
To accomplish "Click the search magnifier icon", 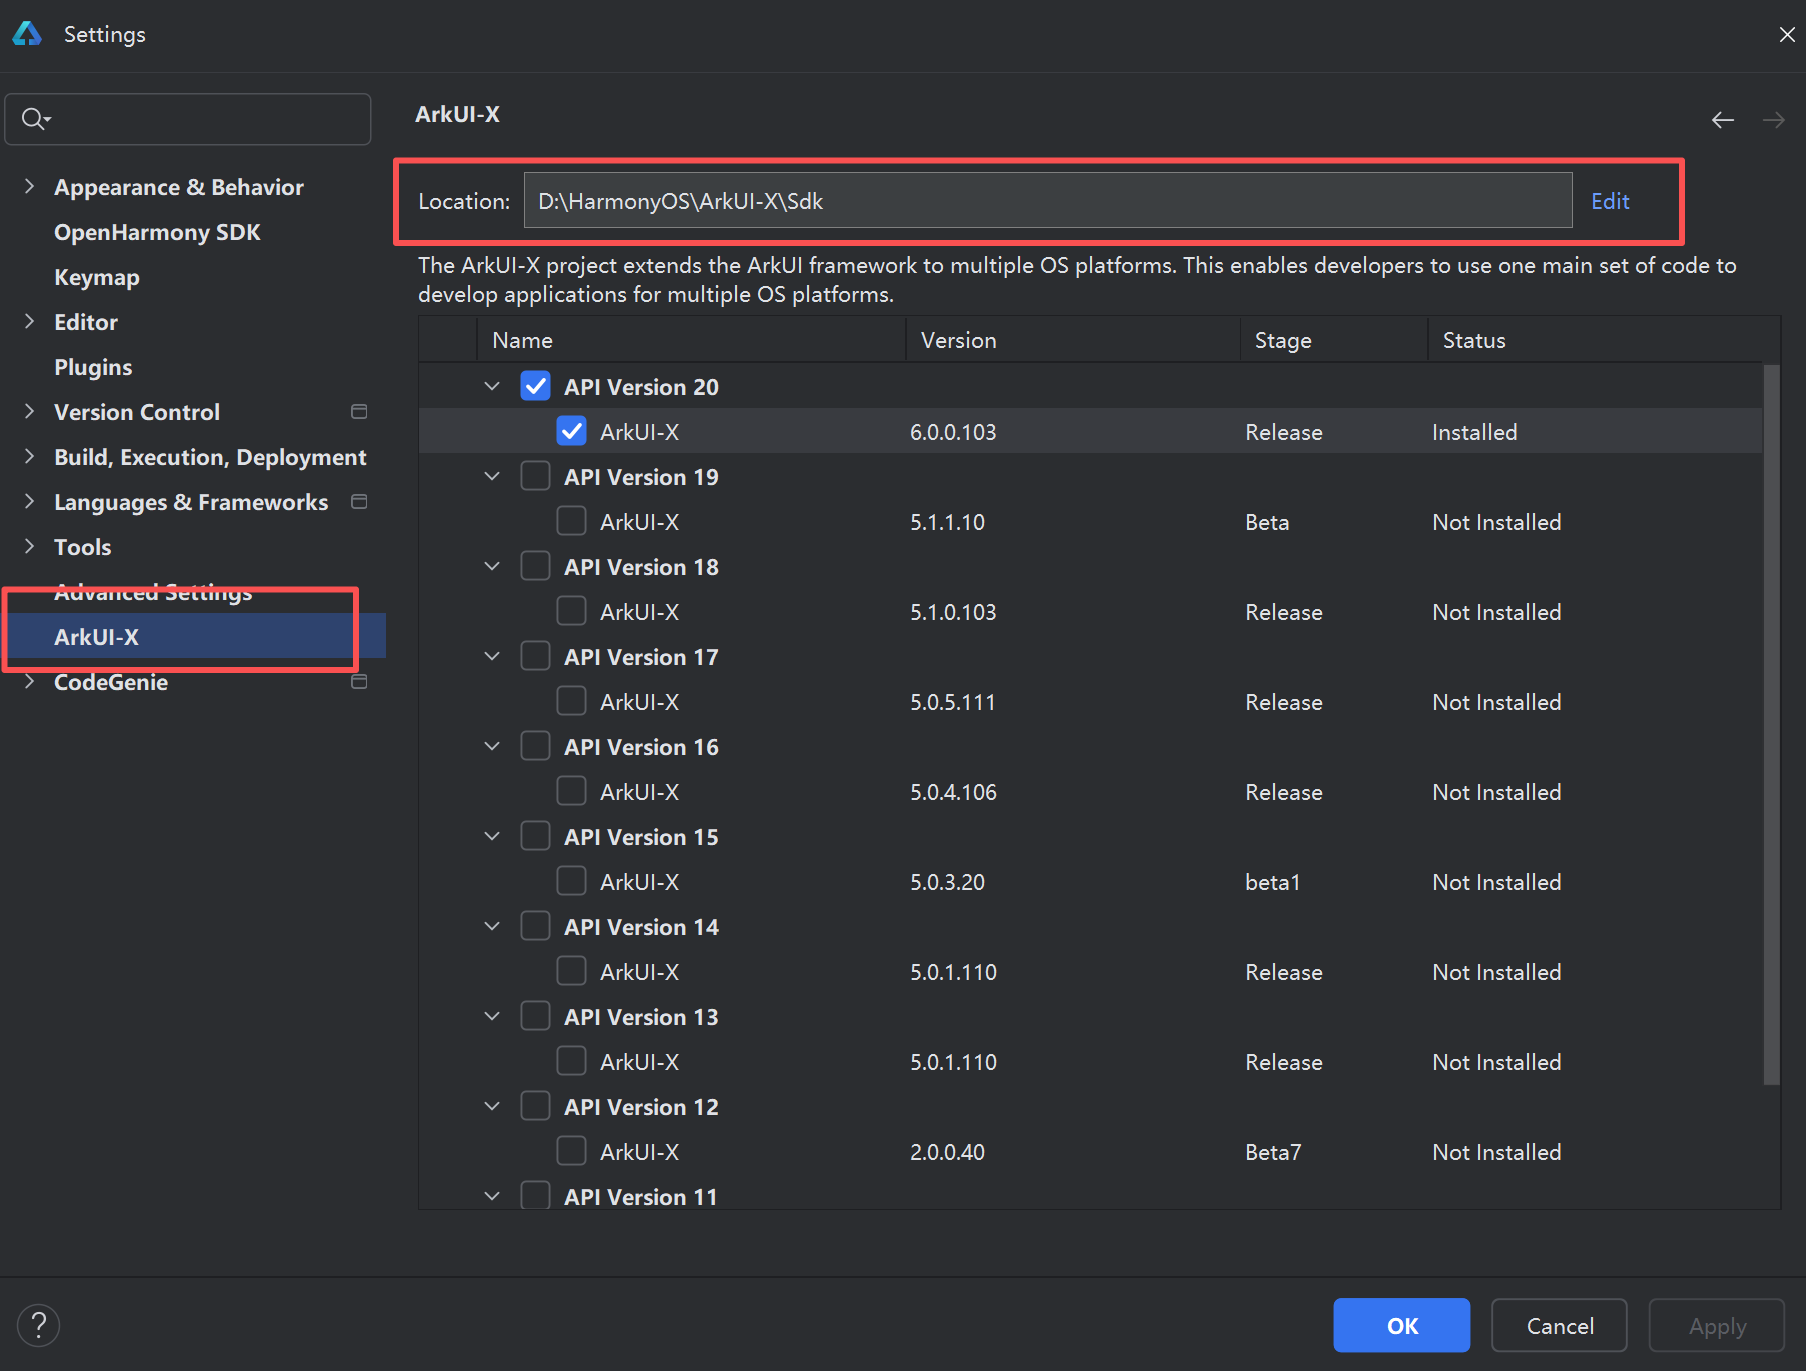I will tap(34, 119).
